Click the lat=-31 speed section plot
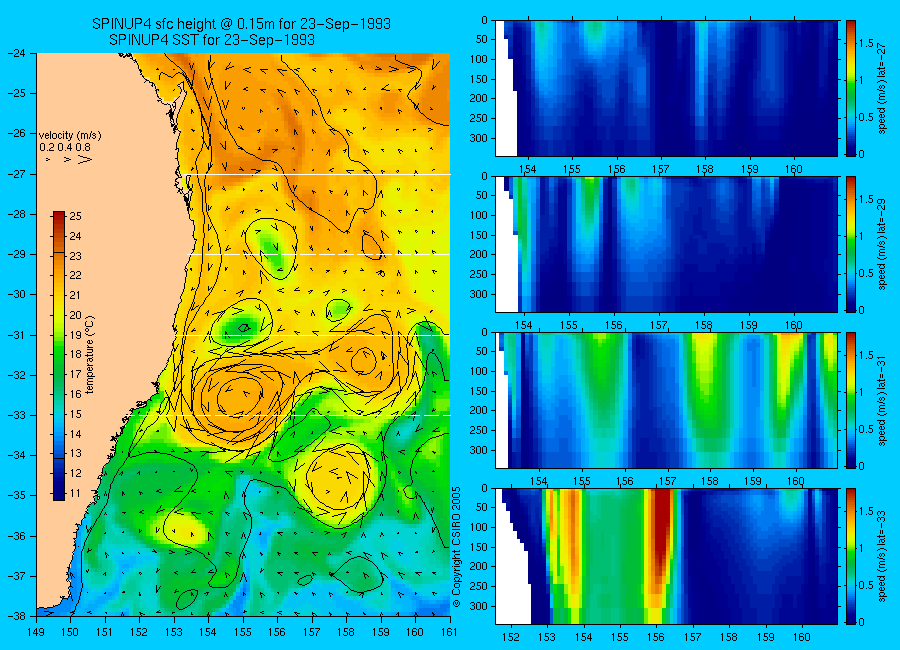Image resolution: width=900 pixels, height=650 pixels. (666, 400)
